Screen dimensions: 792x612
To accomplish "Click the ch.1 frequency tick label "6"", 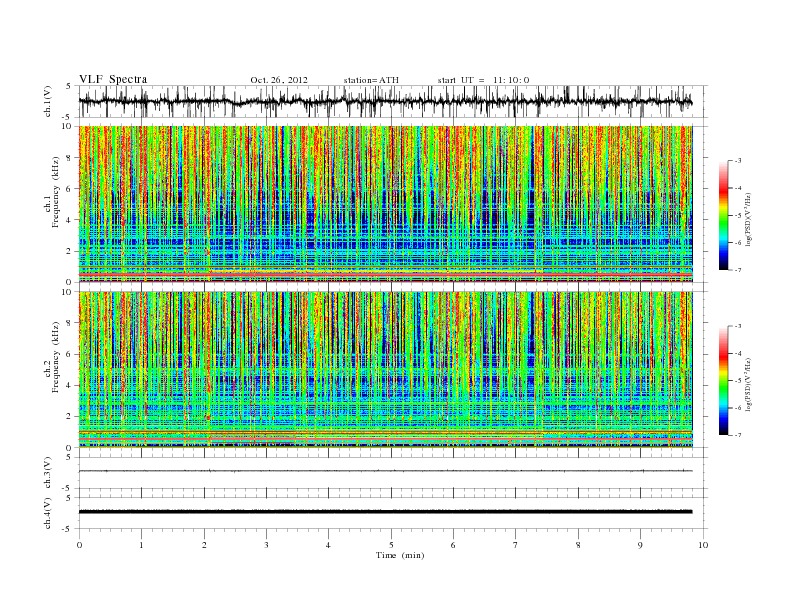I will [70, 189].
